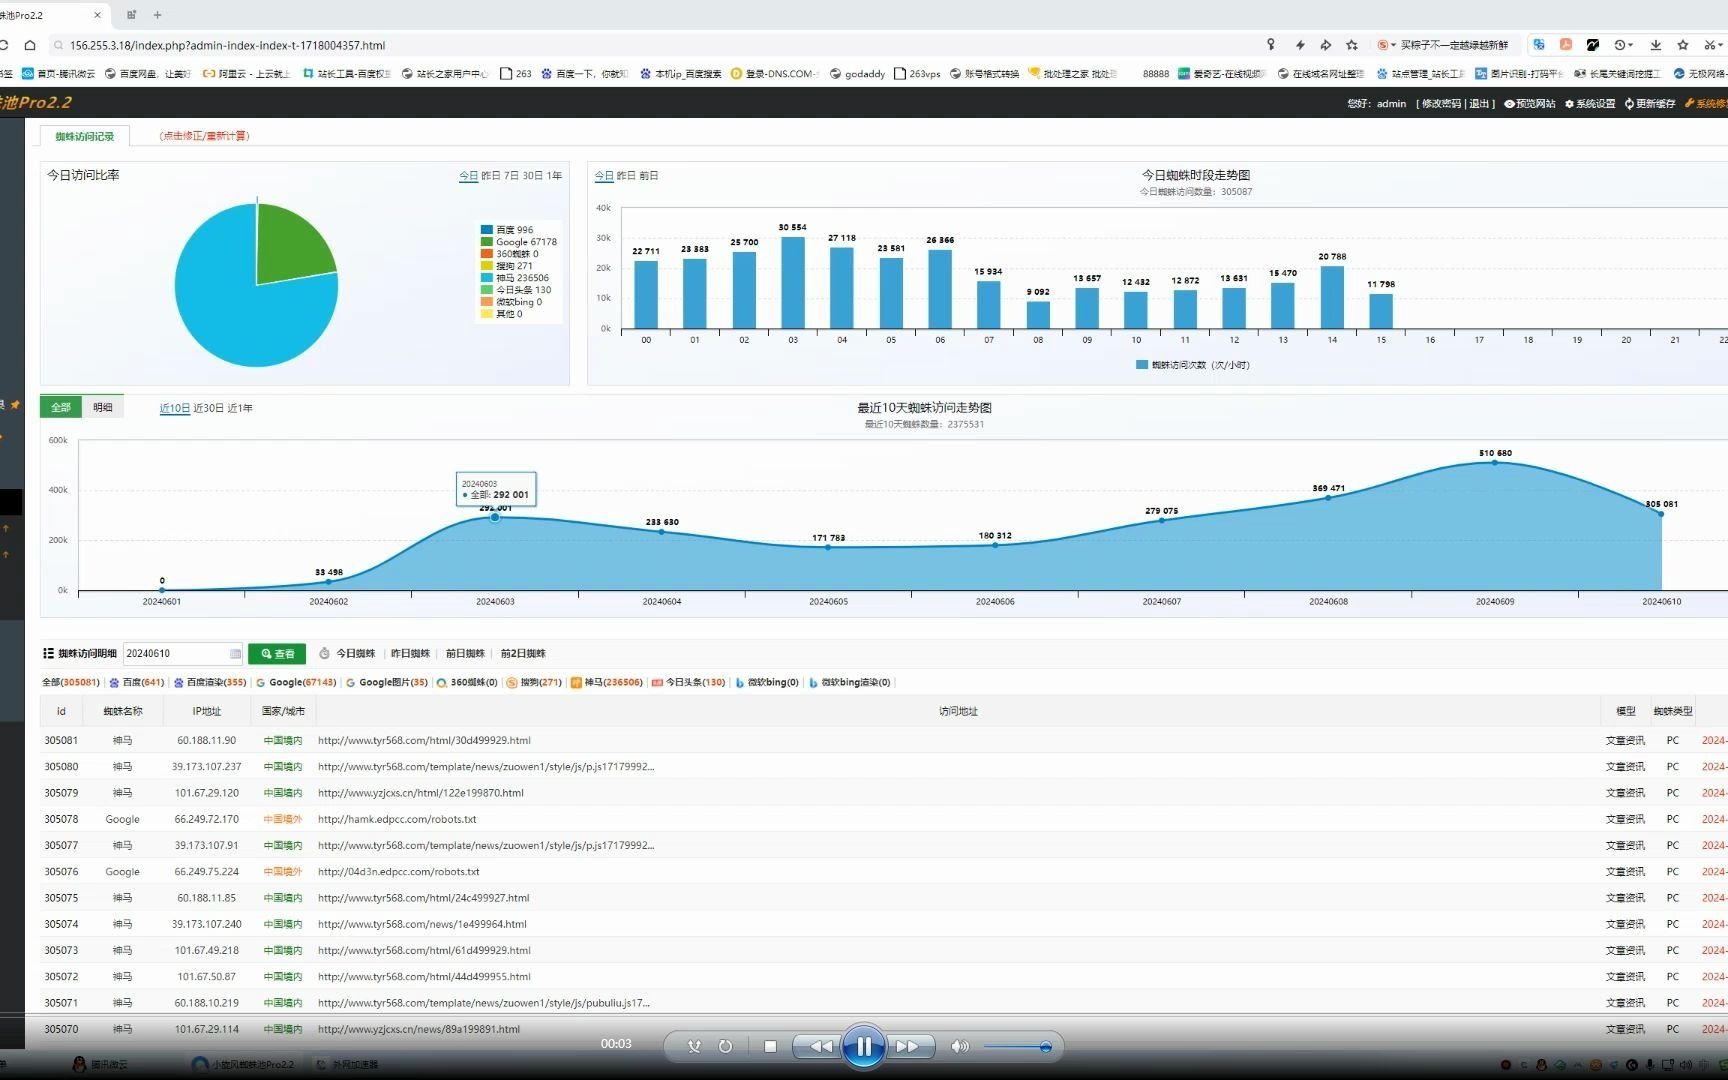Click the lightning speed mode icon
The height and width of the screenshot is (1080, 1728).
(1299, 45)
